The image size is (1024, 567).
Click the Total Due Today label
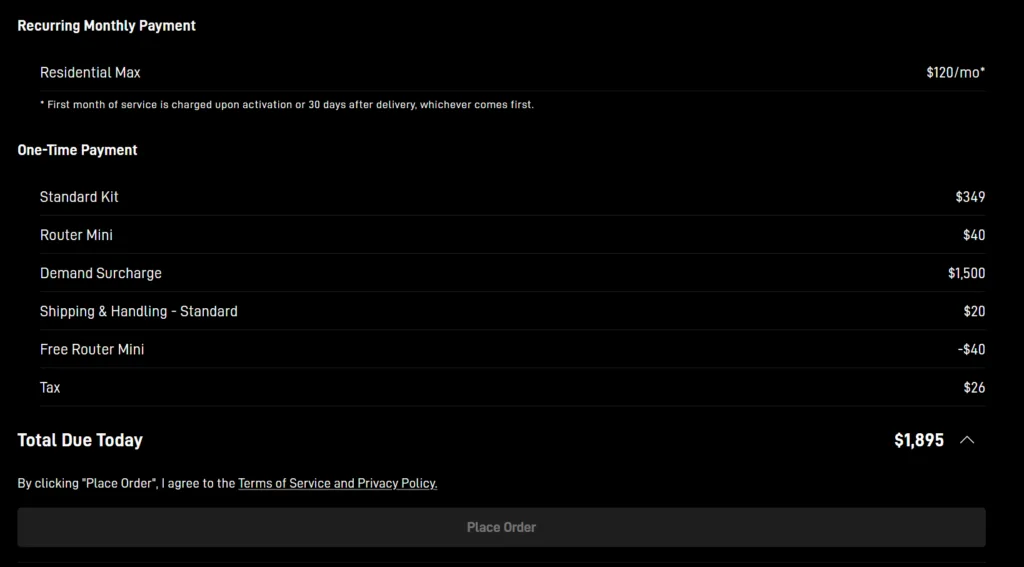[80, 440]
